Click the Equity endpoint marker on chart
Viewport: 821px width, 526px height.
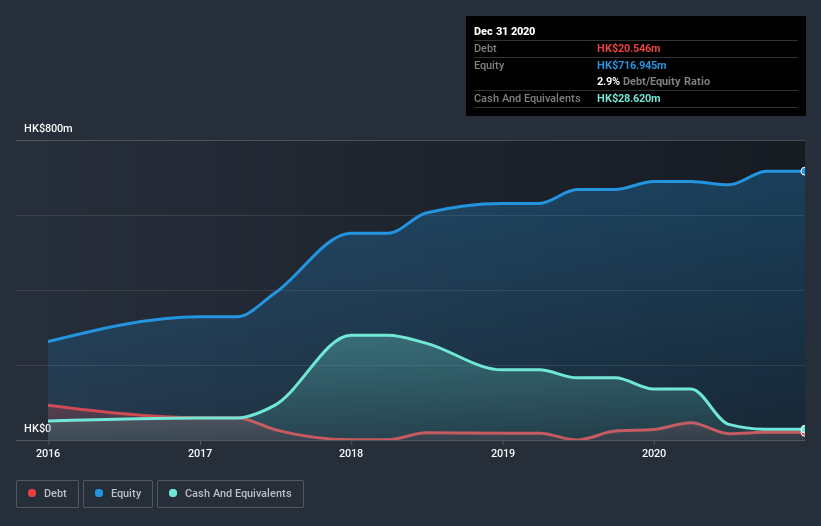click(x=804, y=171)
